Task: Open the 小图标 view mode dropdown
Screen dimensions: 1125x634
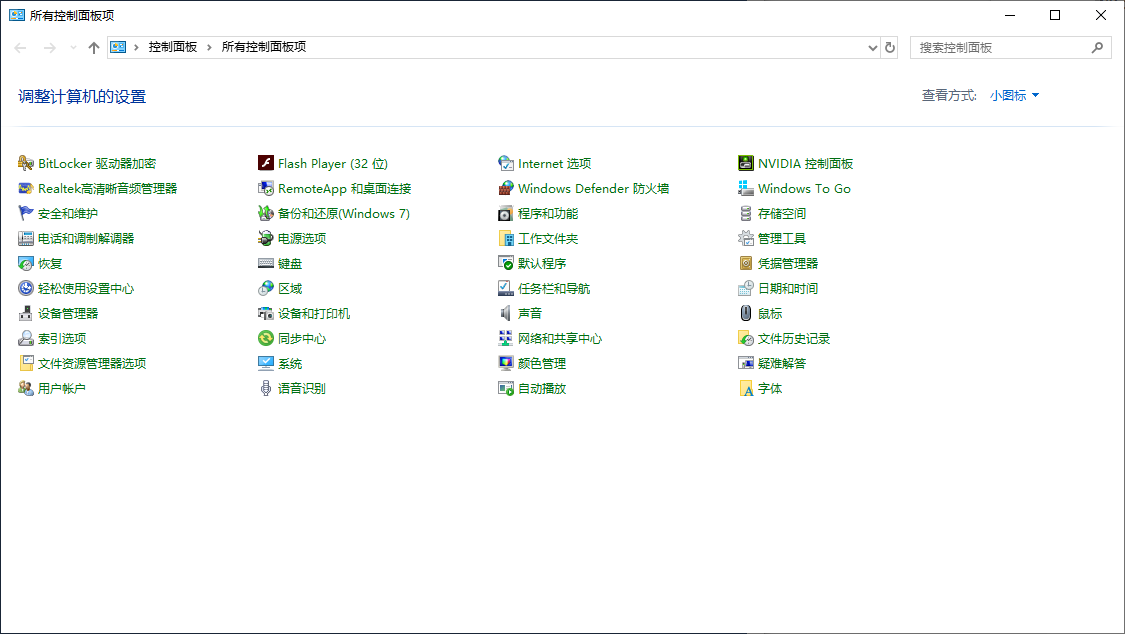Action: (x=1015, y=95)
